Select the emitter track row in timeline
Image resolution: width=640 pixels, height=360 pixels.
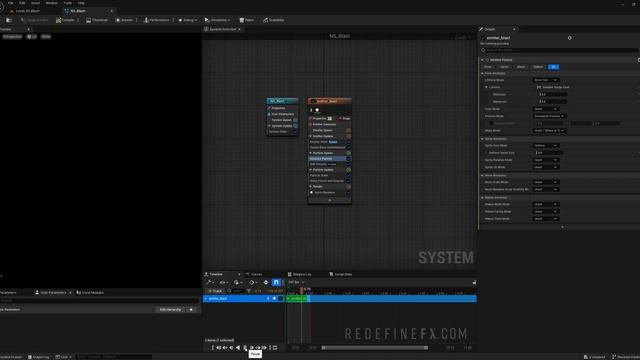pos(244,299)
